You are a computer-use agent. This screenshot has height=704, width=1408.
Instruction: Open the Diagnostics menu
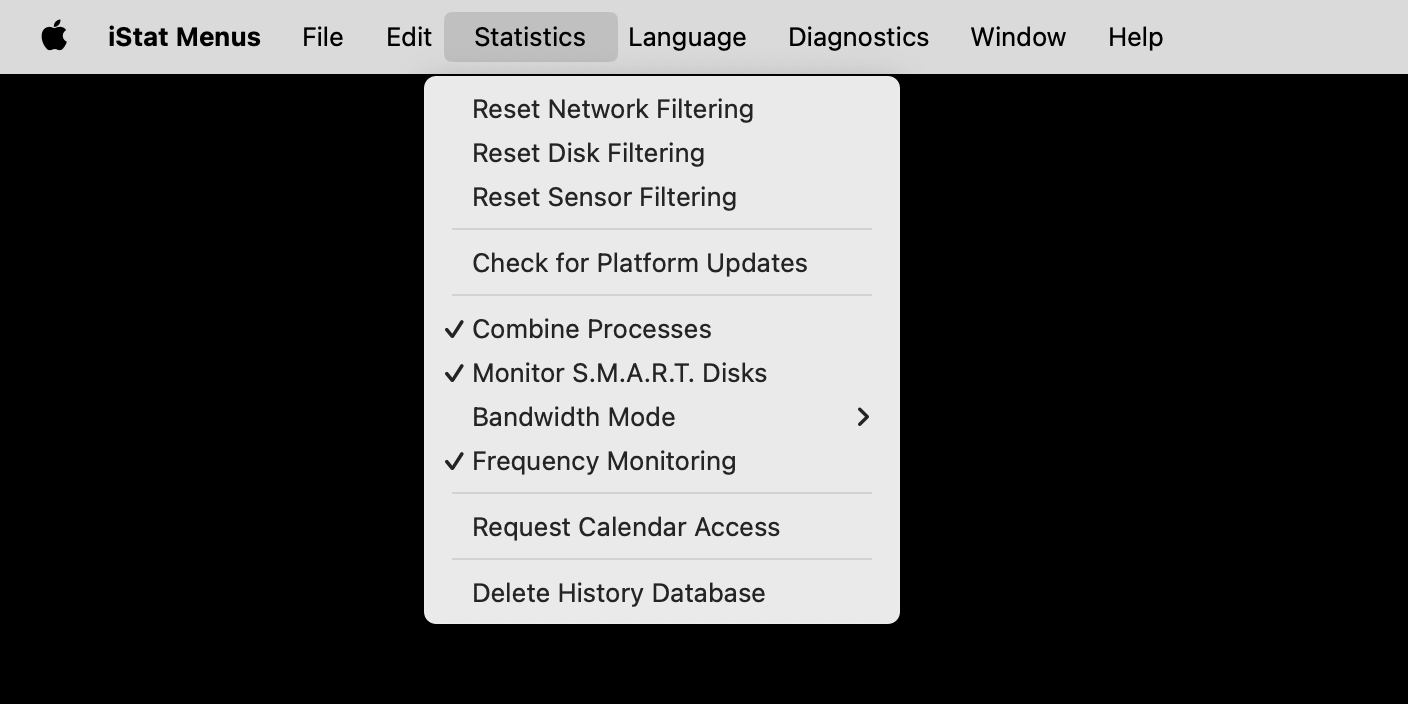coord(858,37)
